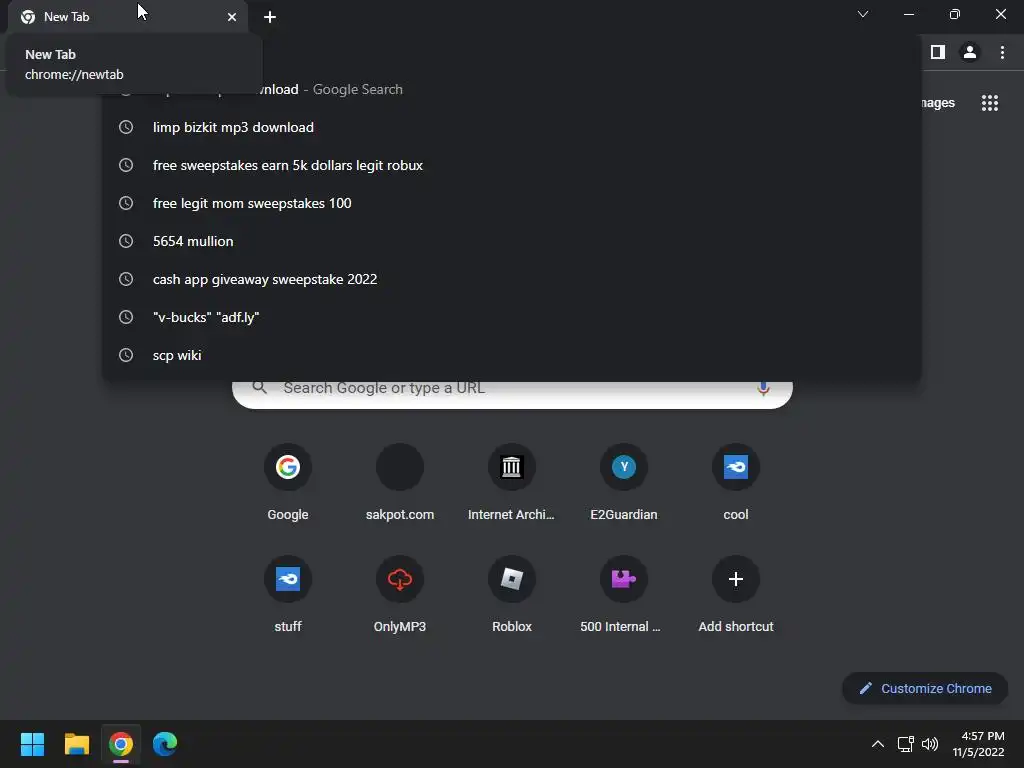This screenshot has height=768, width=1024.
Task: Pick suggestion 'free legit mom sweepstakes 100'
Action: (x=511, y=203)
